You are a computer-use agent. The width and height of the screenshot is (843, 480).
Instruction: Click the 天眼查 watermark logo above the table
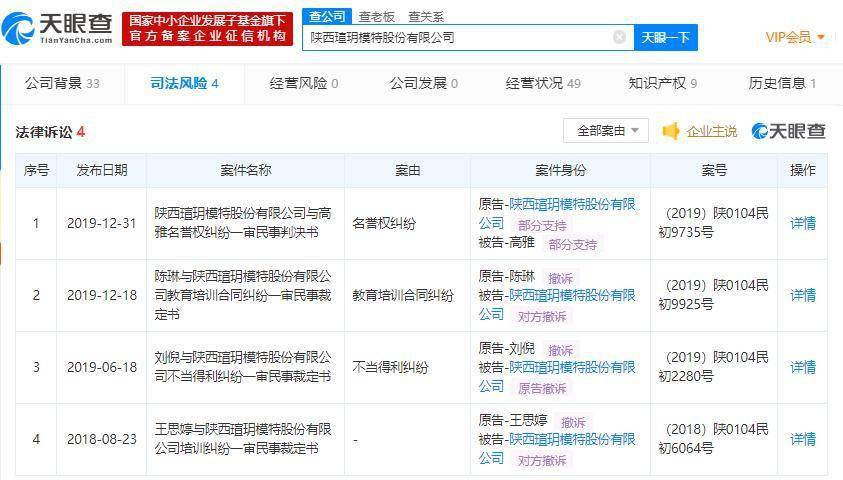pyautogui.click(x=788, y=131)
